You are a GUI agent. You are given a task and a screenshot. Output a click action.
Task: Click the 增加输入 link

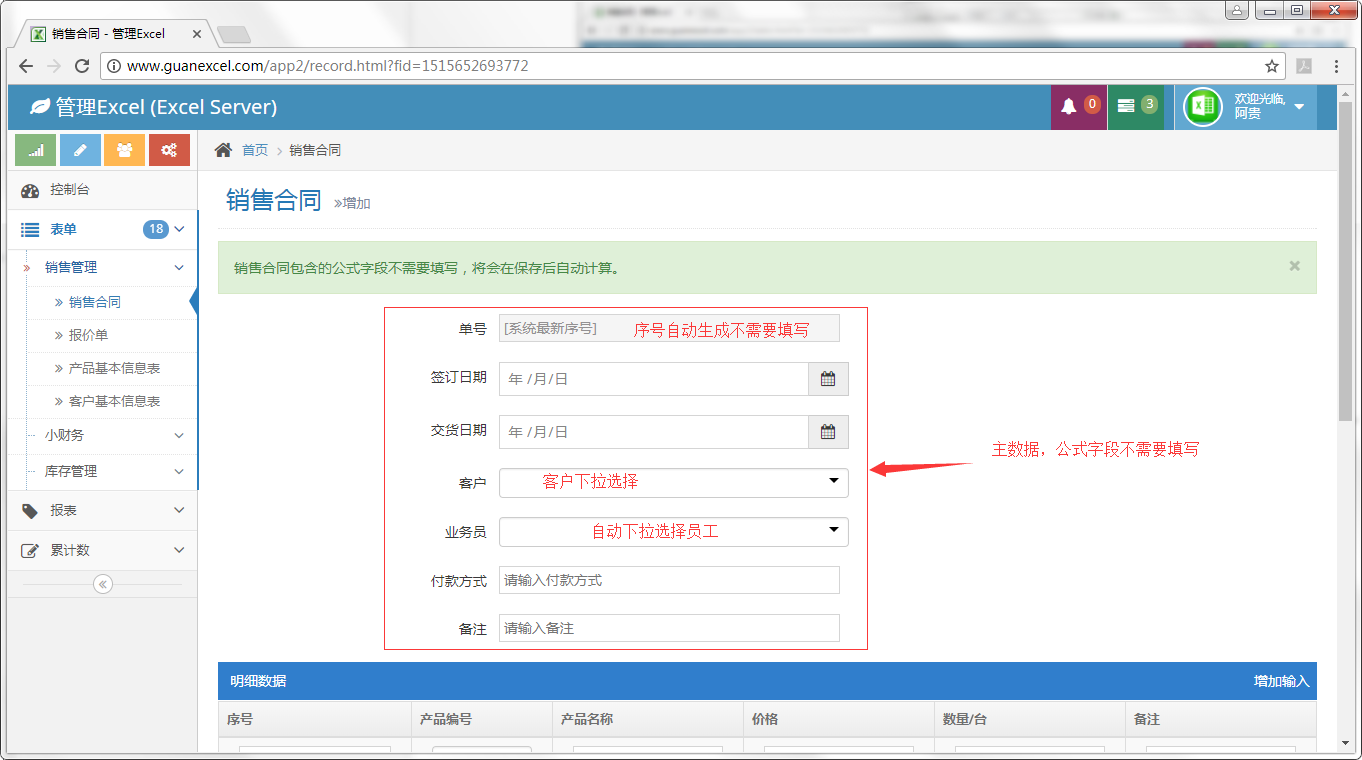click(x=1281, y=681)
